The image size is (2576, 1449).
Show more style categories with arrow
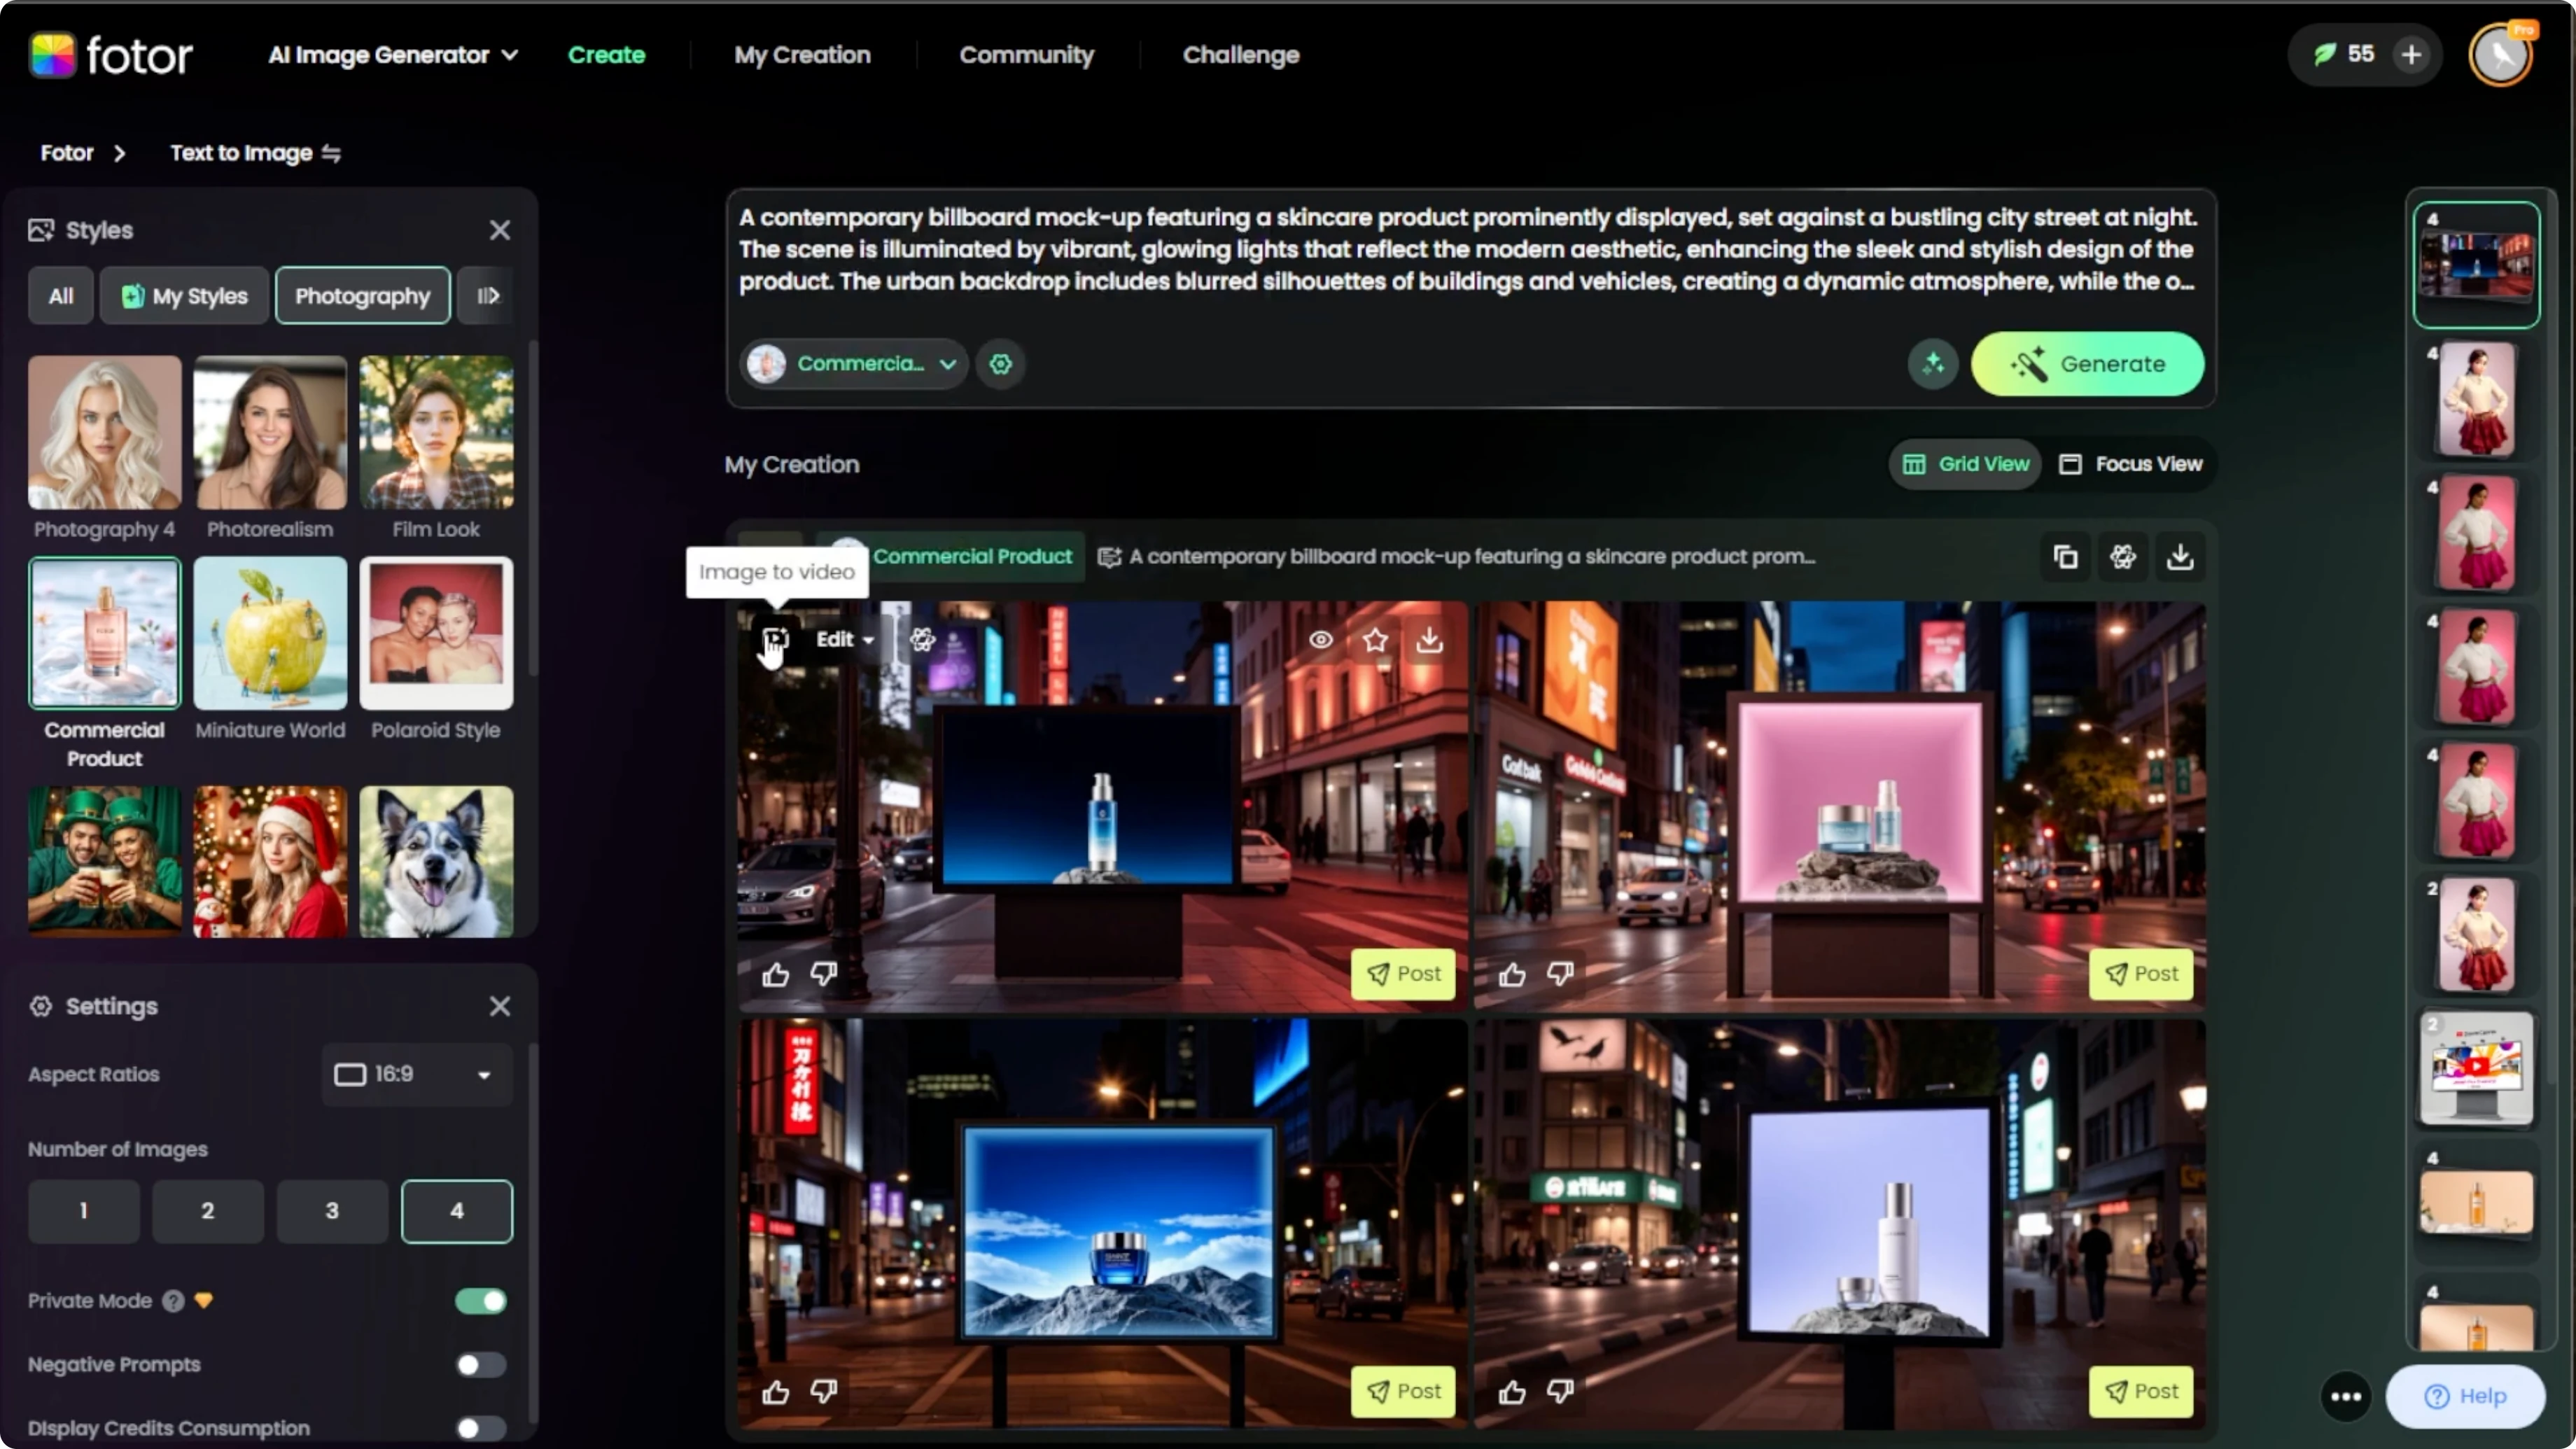(x=487, y=296)
